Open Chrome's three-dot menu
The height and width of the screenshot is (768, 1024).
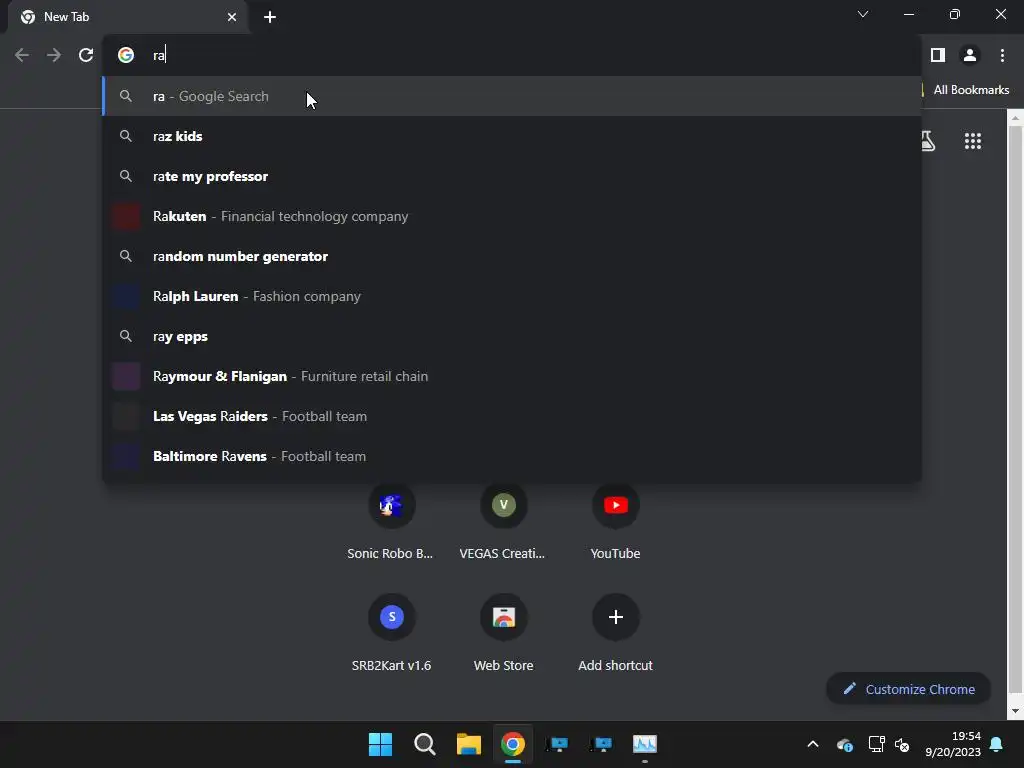pos(1002,56)
